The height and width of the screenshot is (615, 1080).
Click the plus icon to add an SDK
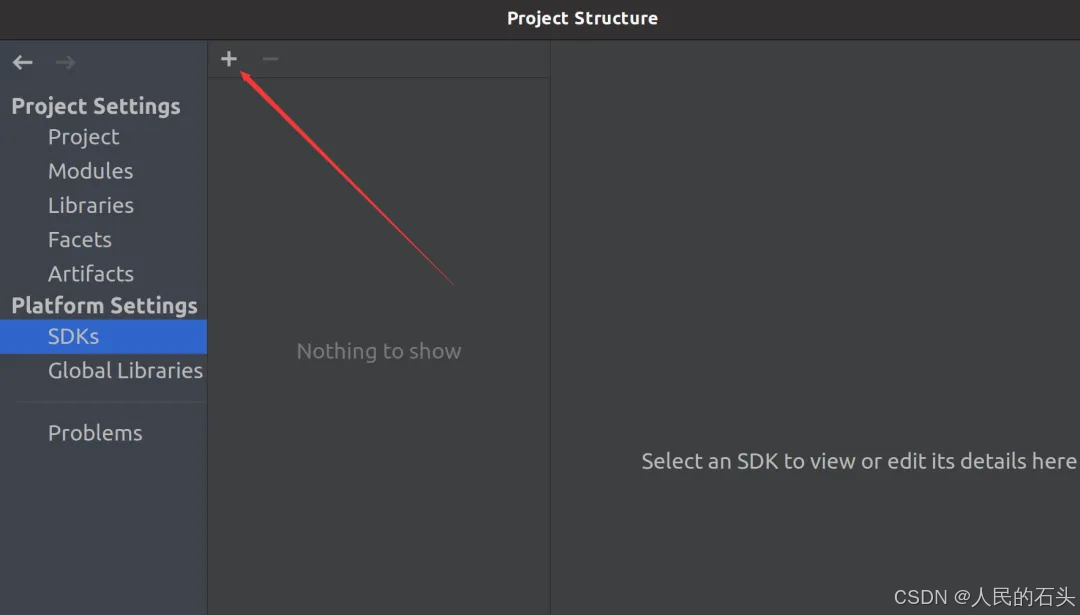coord(228,59)
